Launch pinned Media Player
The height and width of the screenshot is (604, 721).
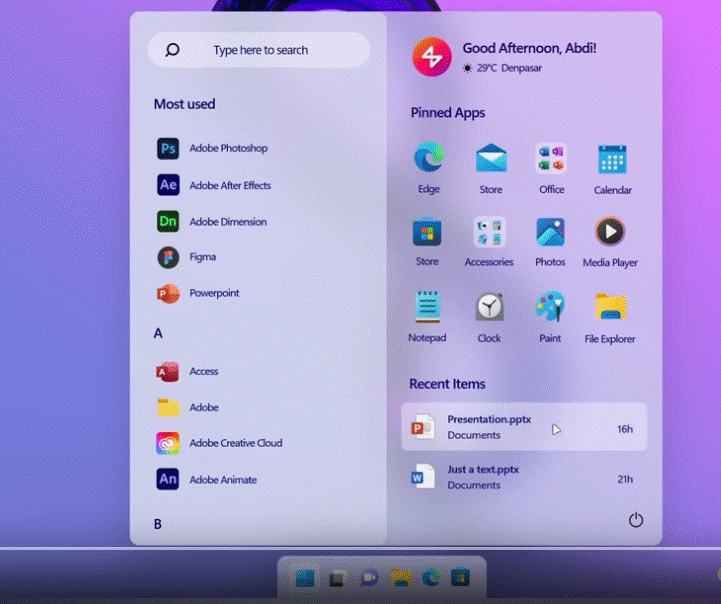[610, 242]
